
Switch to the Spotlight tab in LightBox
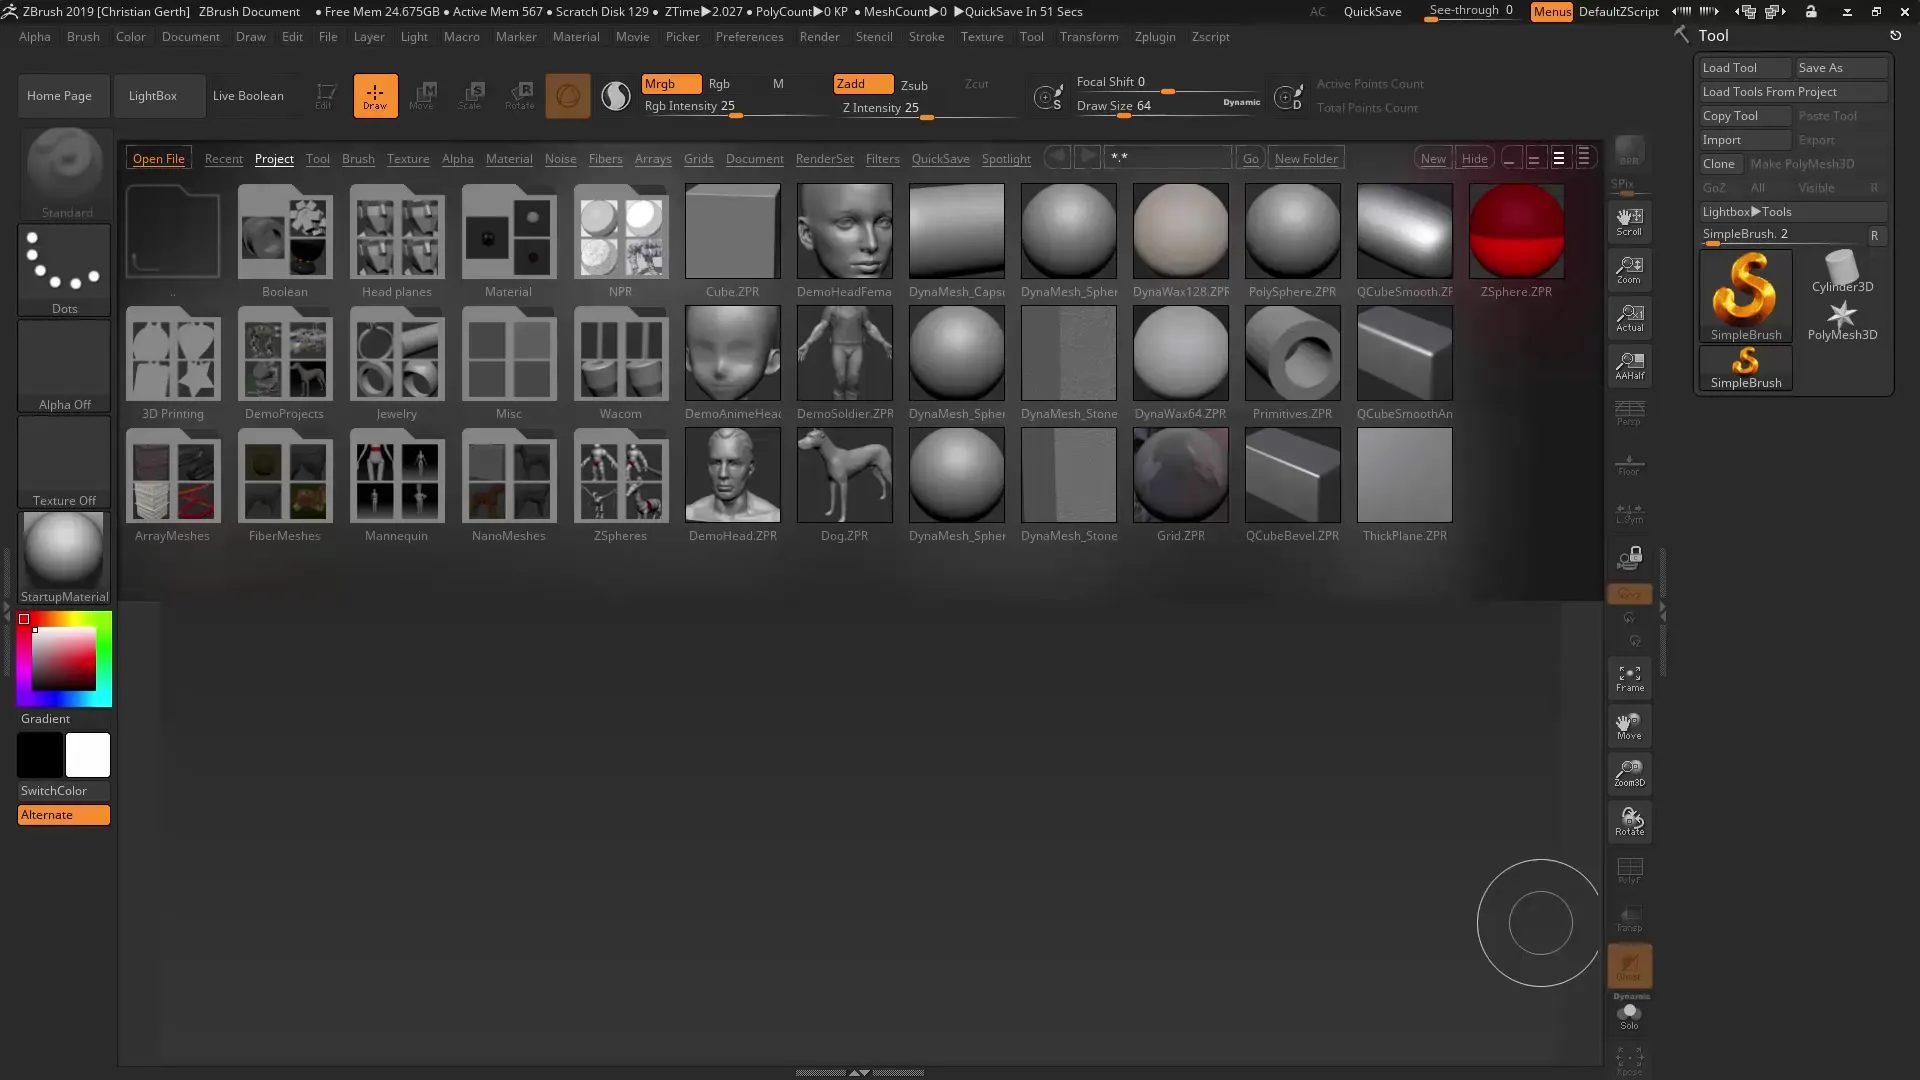pos(1006,159)
